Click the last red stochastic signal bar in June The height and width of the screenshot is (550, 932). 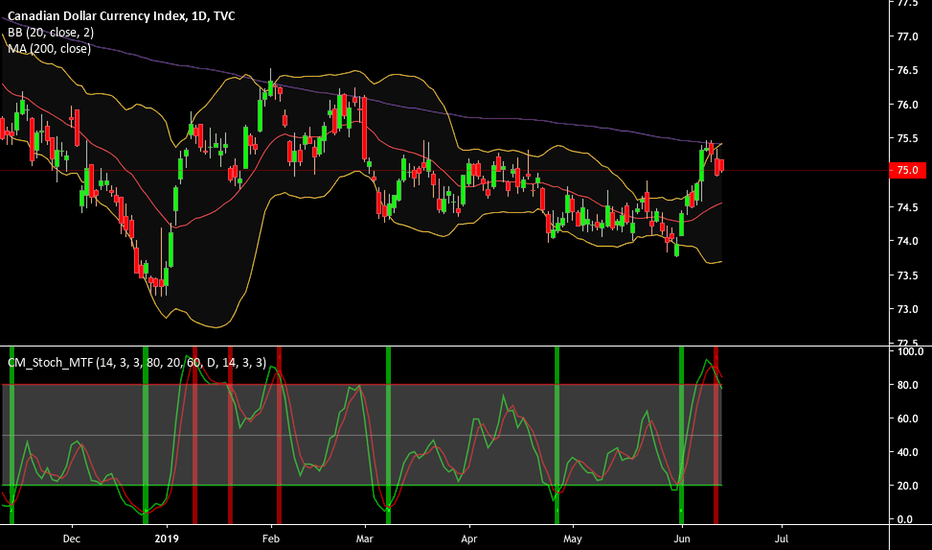(x=716, y=435)
